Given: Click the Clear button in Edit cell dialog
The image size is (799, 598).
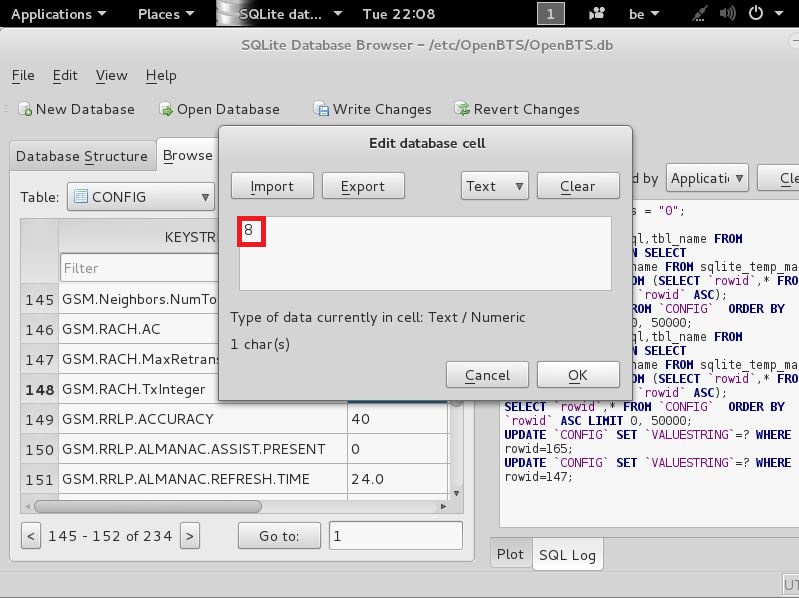Looking at the screenshot, I should [x=578, y=186].
